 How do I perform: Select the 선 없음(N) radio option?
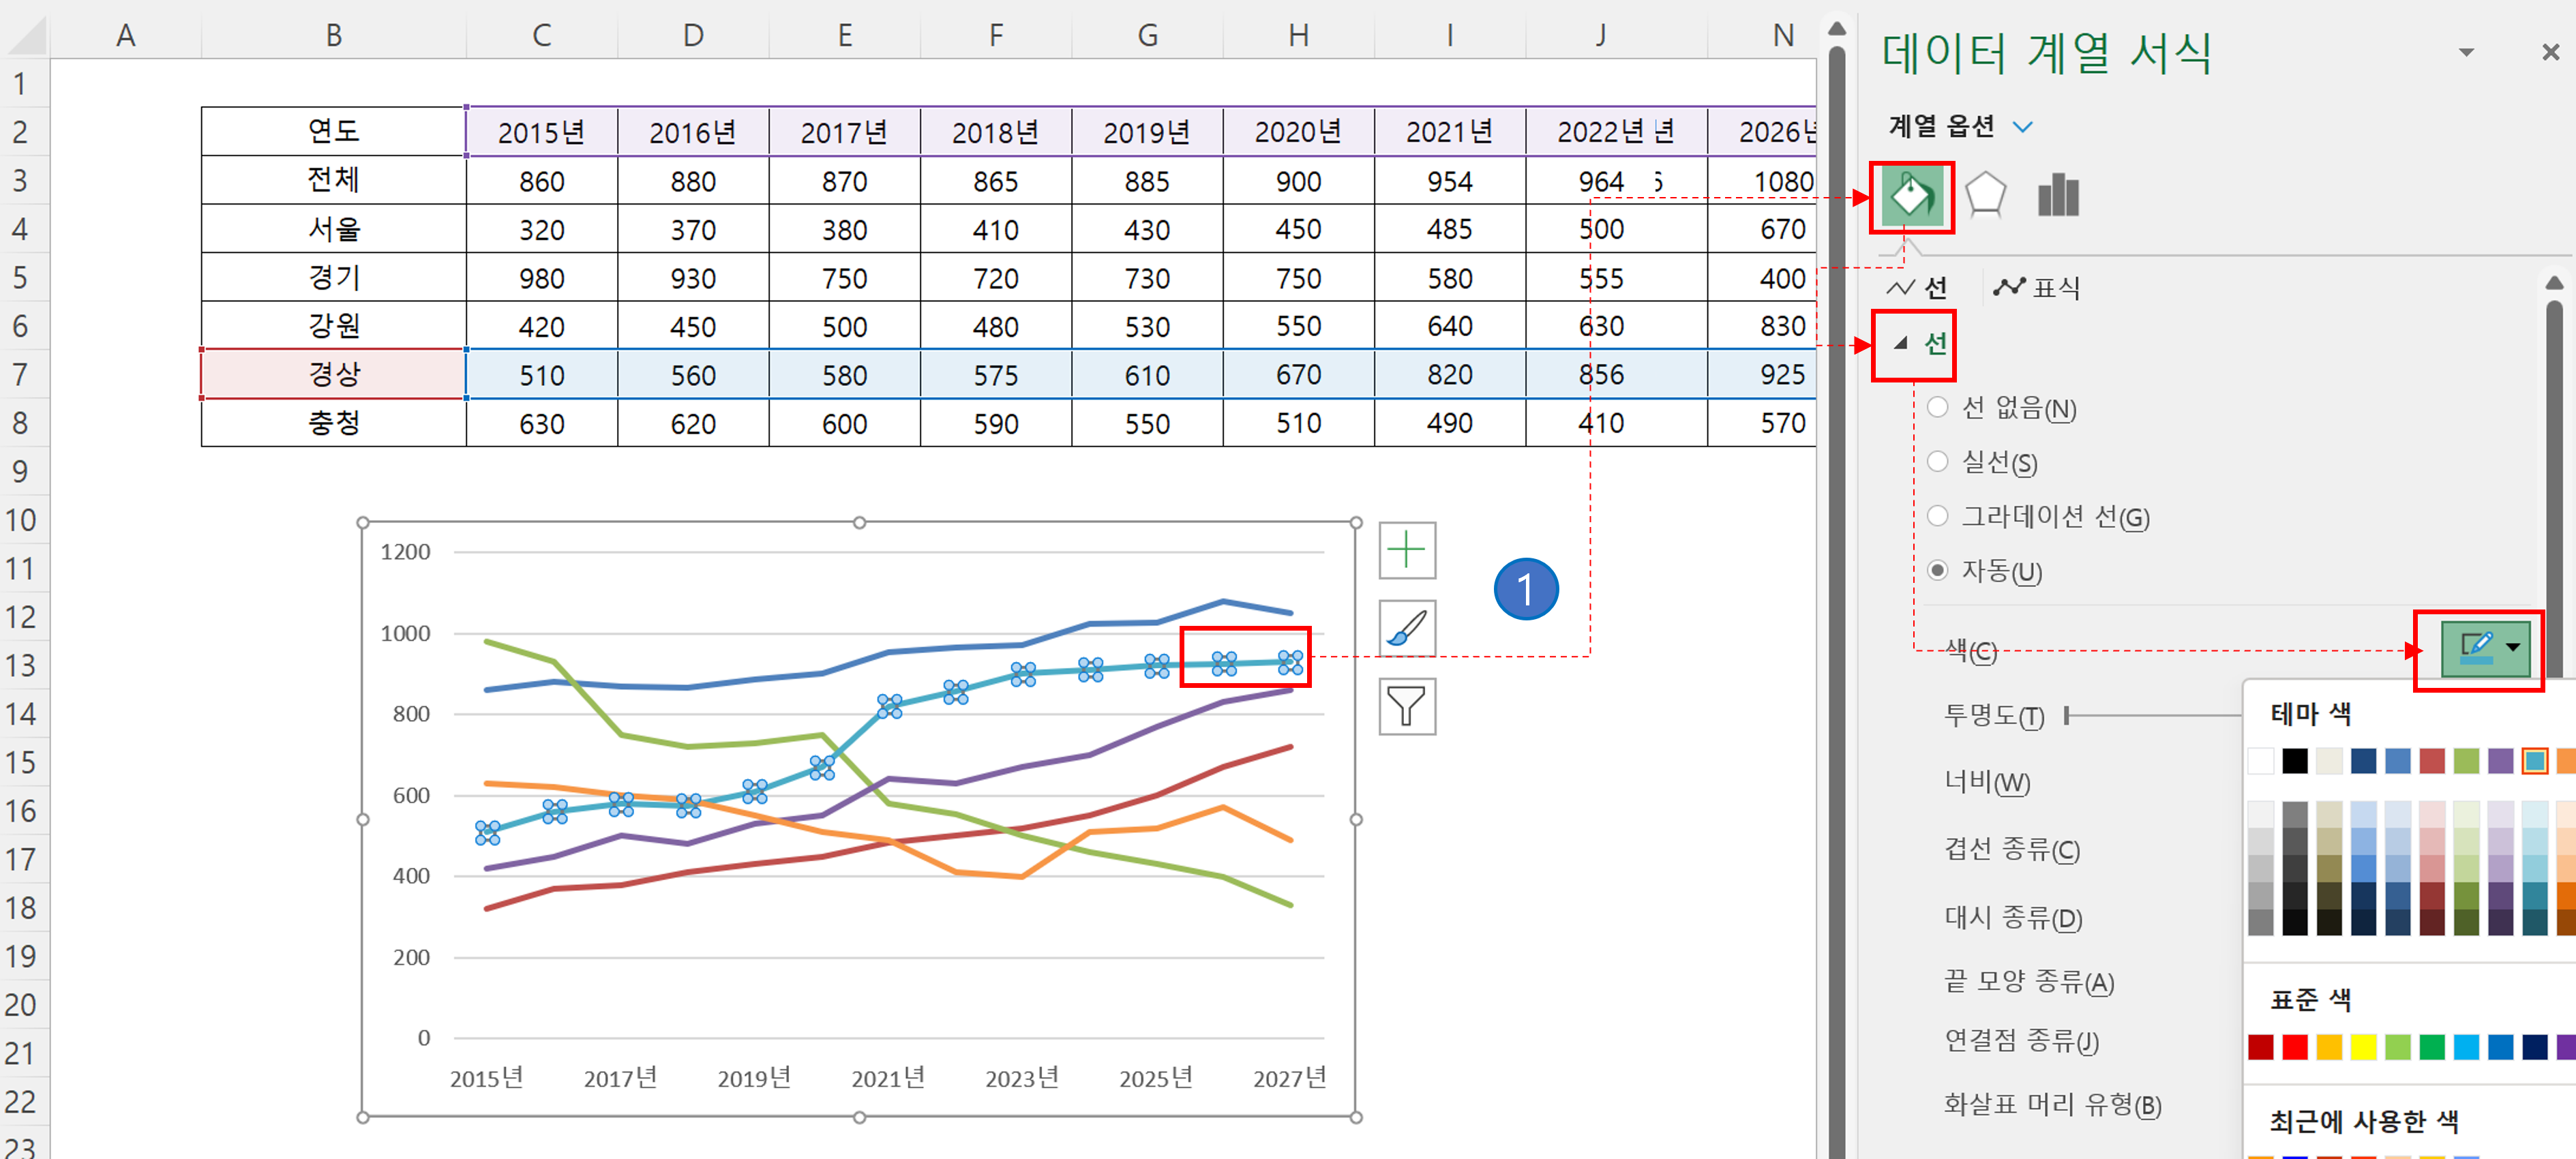[1937, 407]
